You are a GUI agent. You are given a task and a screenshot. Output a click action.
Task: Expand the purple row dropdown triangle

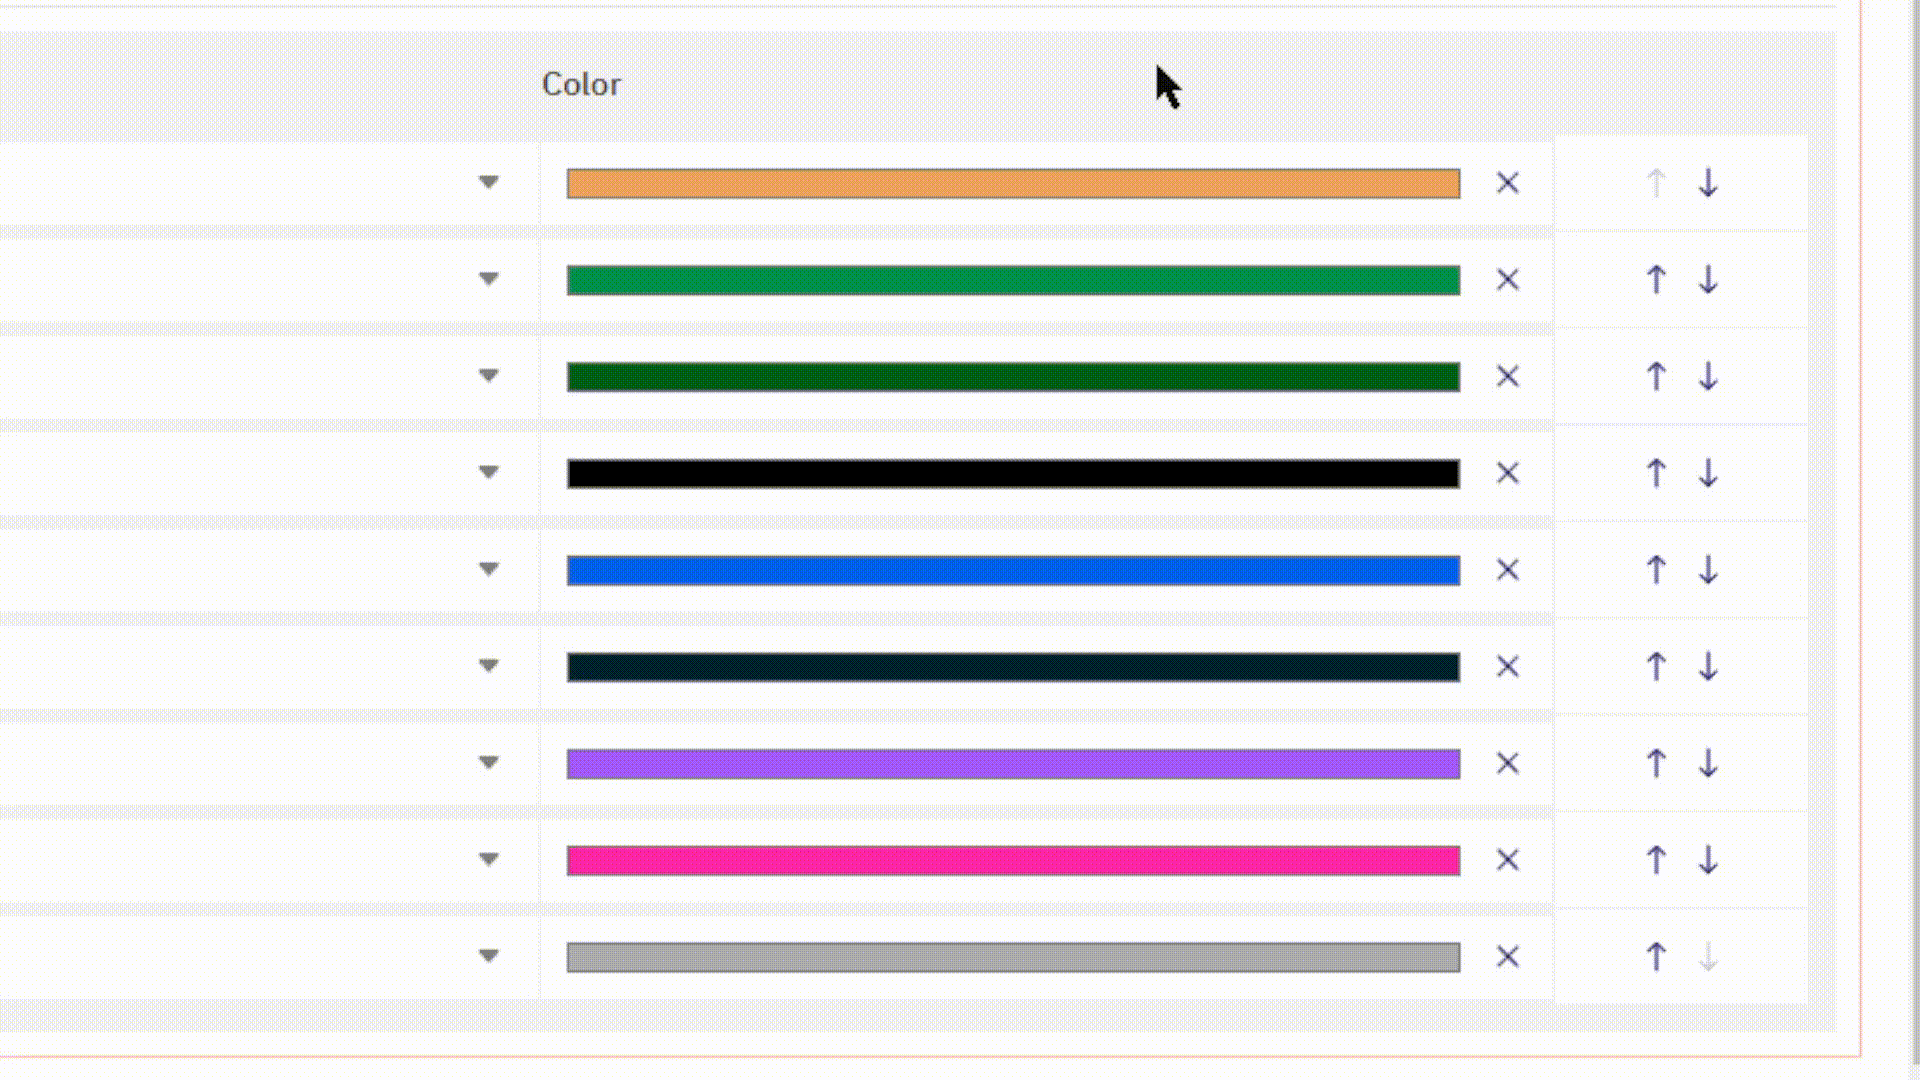coord(490,762)
